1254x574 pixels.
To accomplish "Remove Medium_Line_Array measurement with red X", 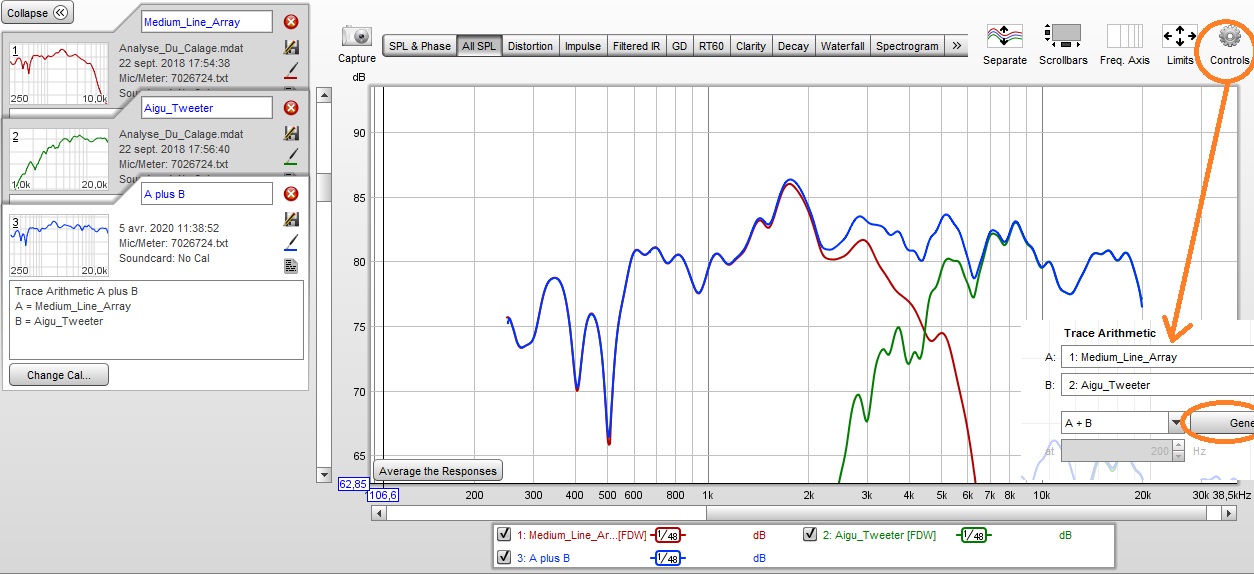I will (x=291, y=22).
